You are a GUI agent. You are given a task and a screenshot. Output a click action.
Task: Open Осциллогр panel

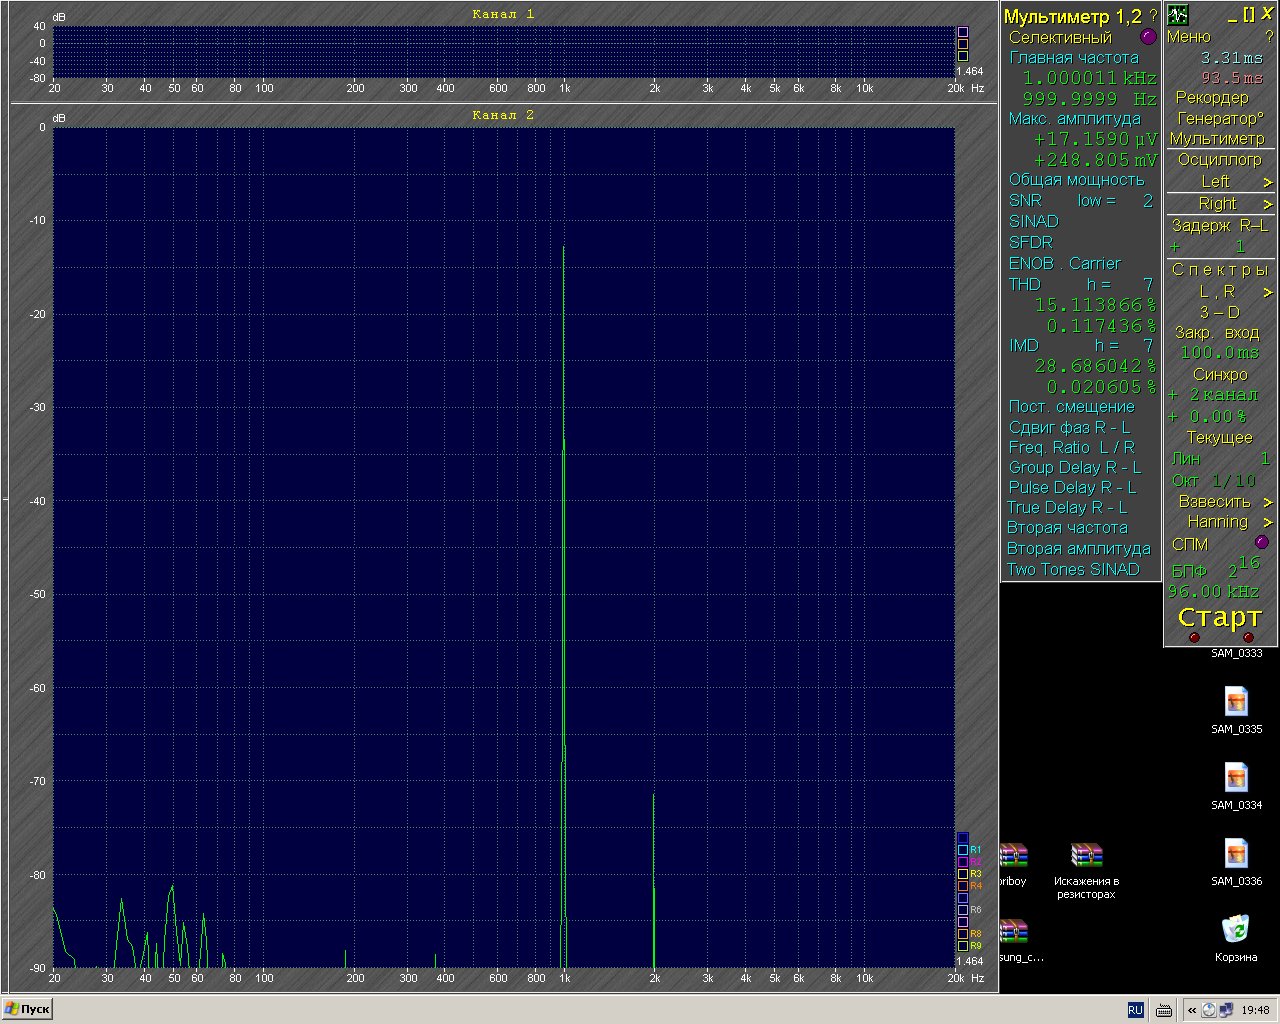click(1219, 159)
